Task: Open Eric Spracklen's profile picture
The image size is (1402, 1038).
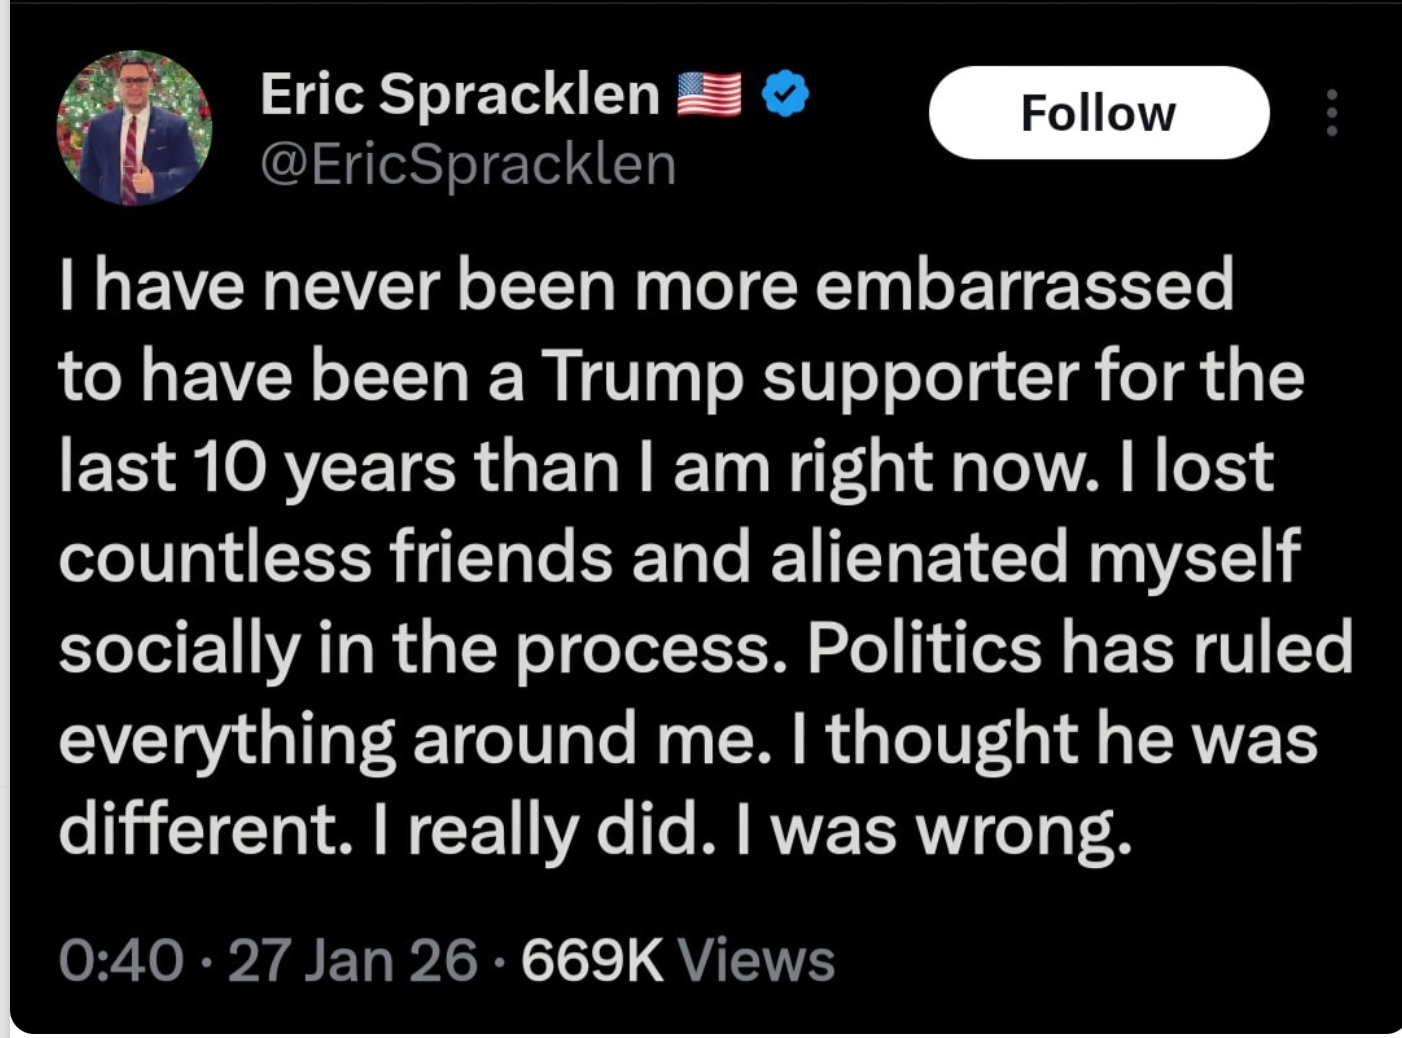Action: (134, 128)
